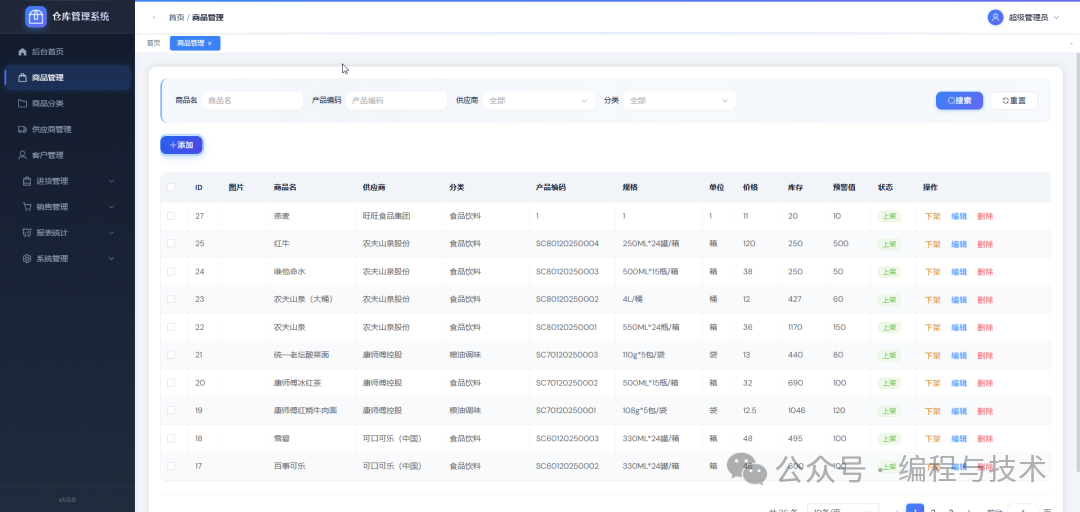The image size is (1080, 512).
Task: Focus the 产品编码 input field
Action: click(x=397, y=101)
